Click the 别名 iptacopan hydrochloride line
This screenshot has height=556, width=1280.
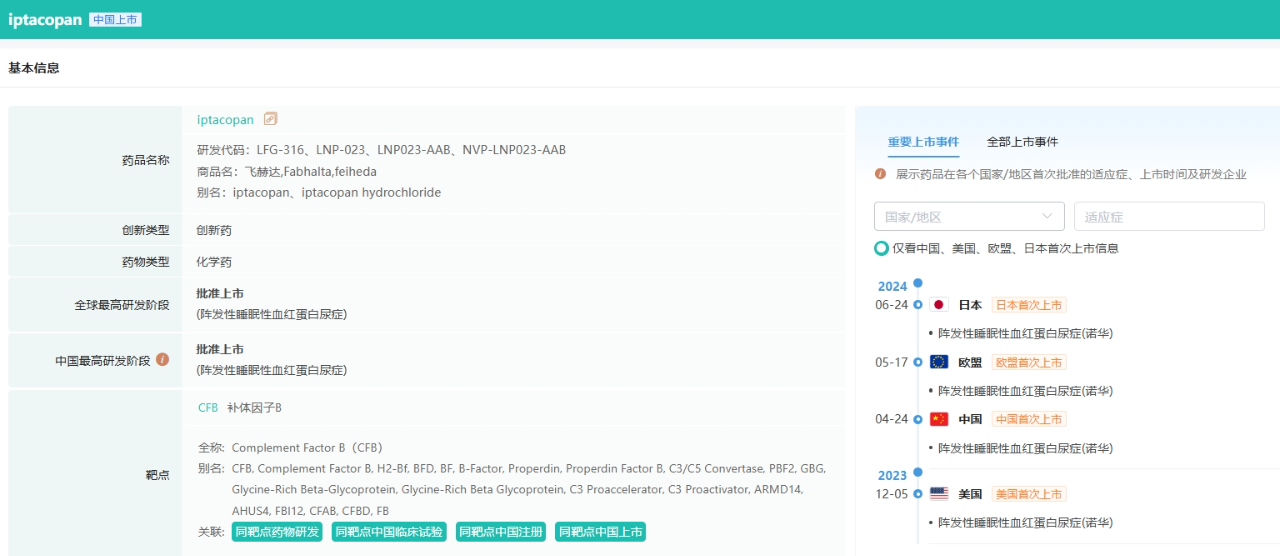click(318, 192)
